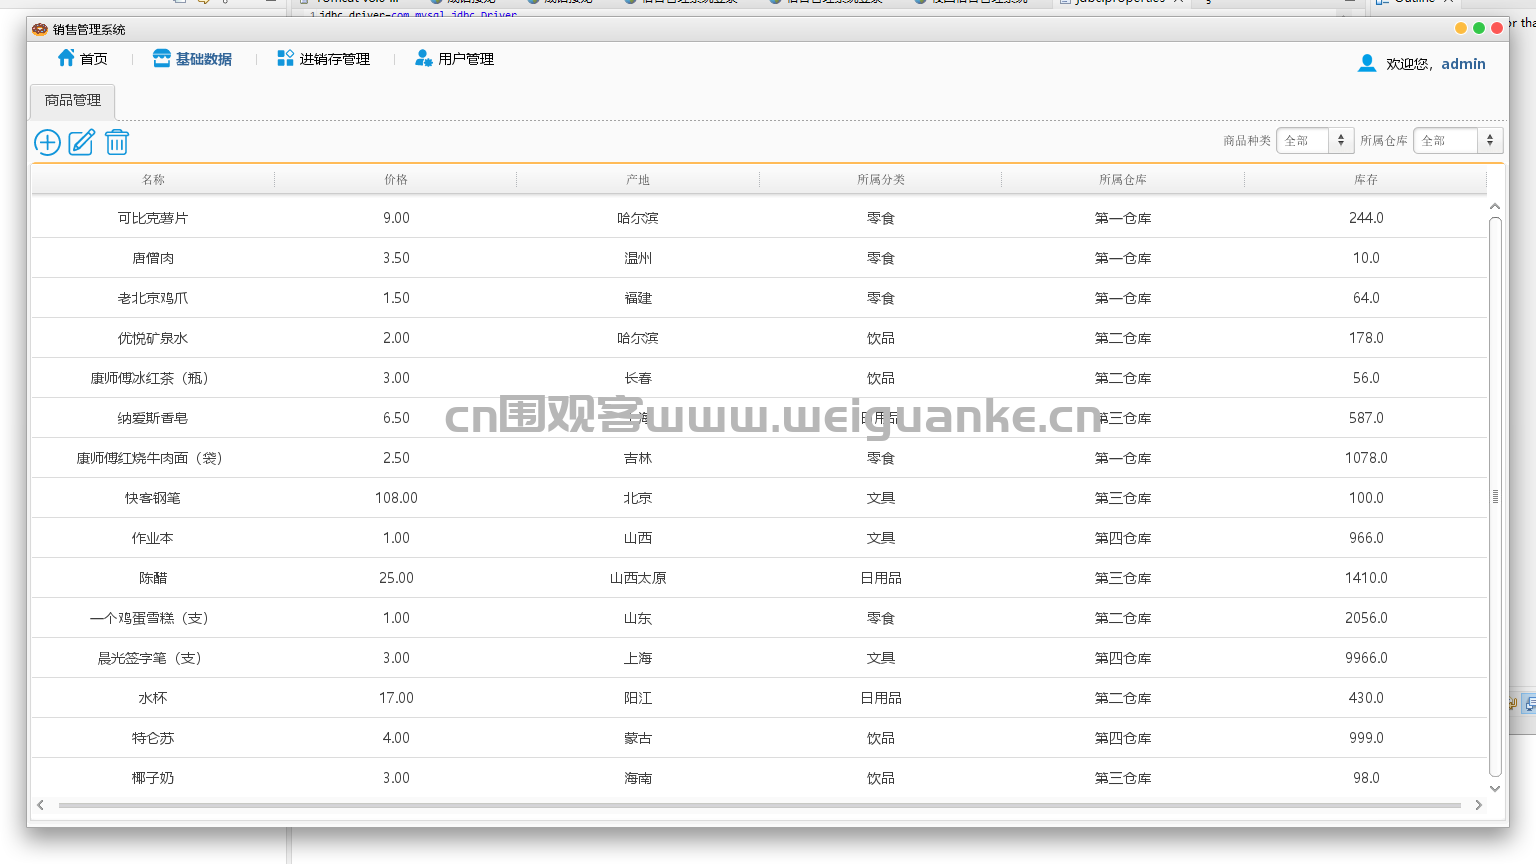Sort by 库存 column header

click(1366, 180)
